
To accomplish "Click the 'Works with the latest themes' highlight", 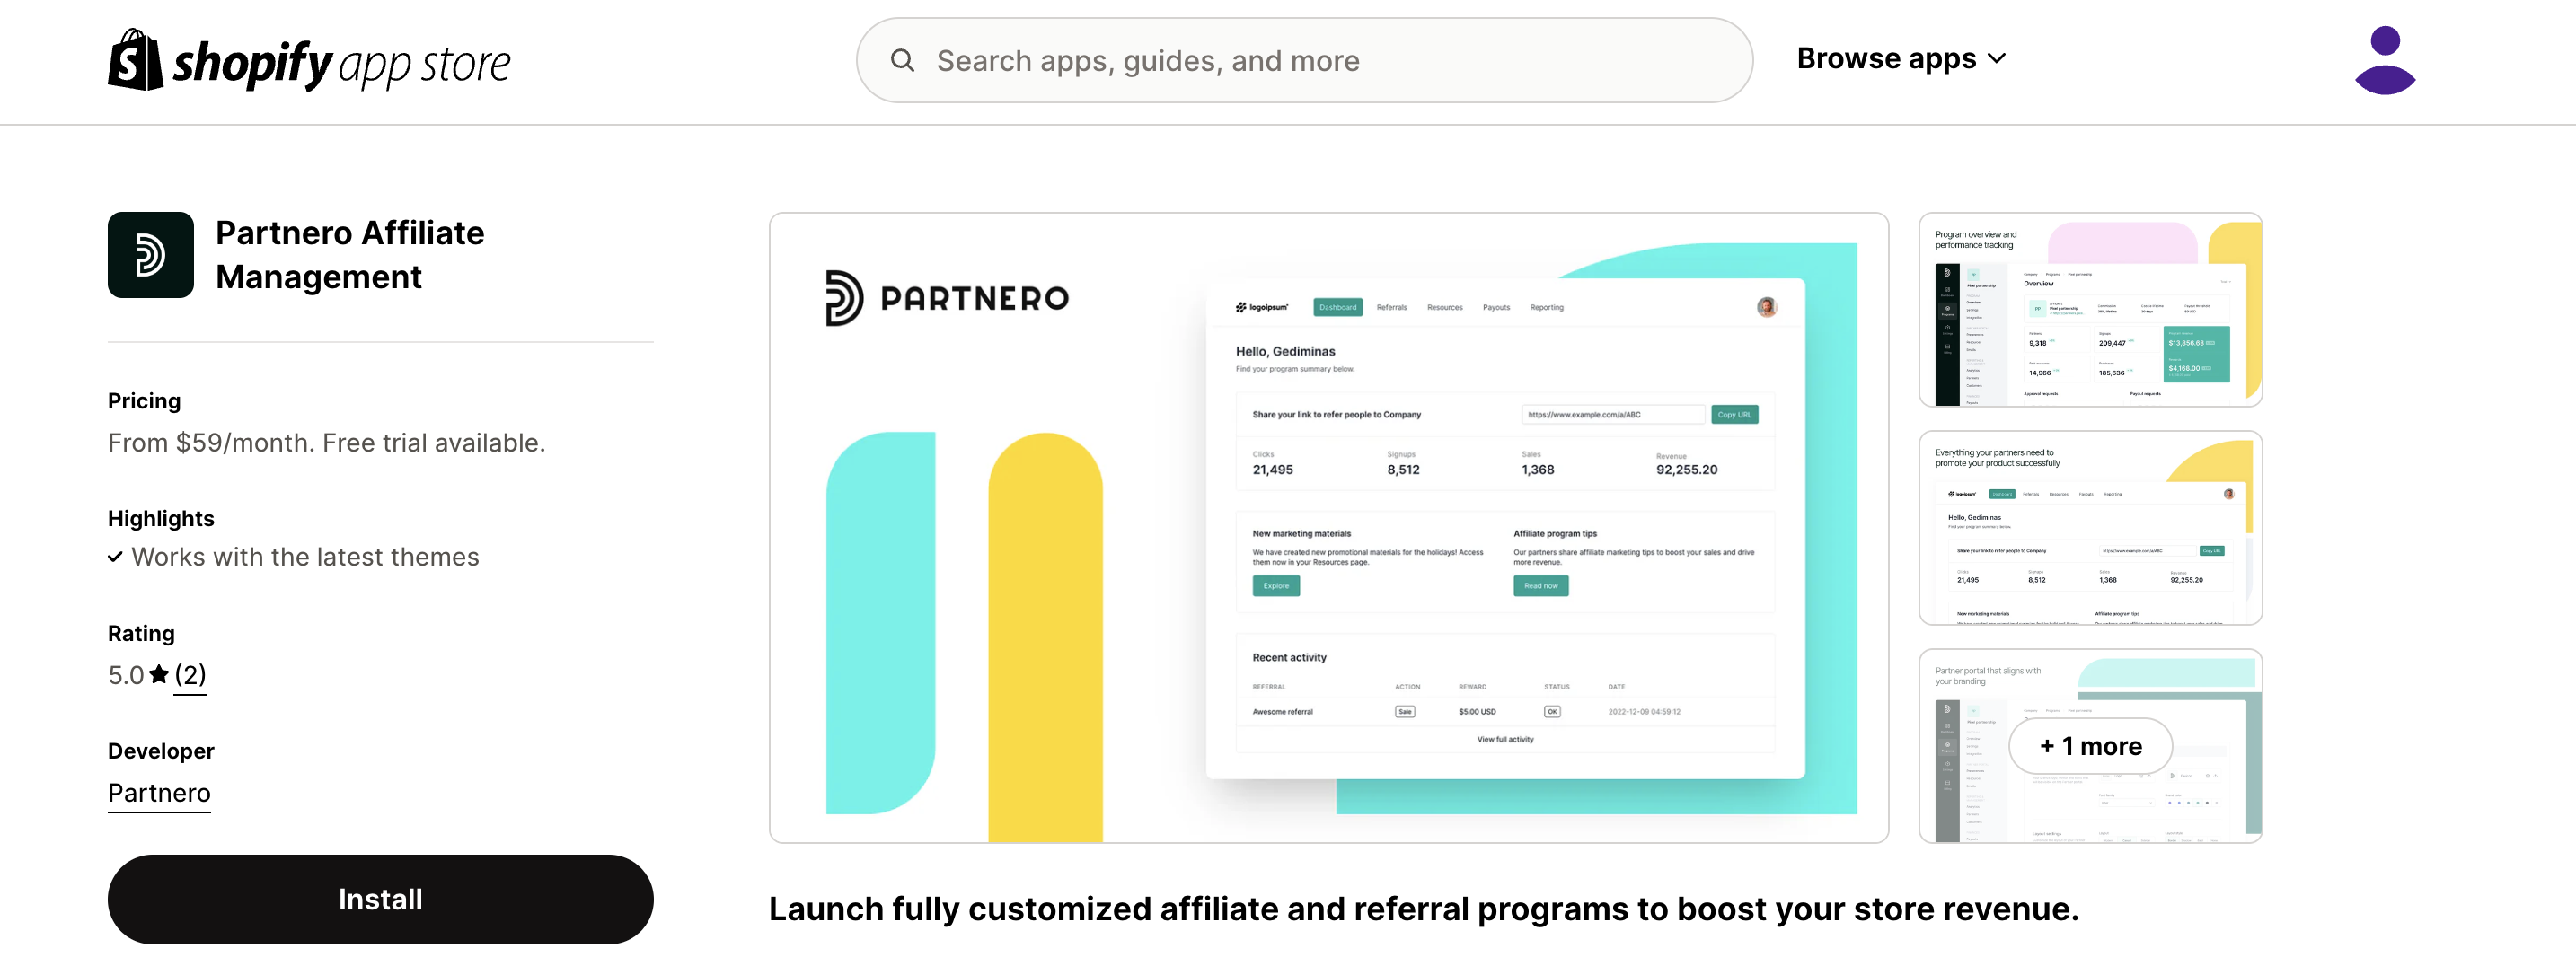I will [x=305, y=557].
